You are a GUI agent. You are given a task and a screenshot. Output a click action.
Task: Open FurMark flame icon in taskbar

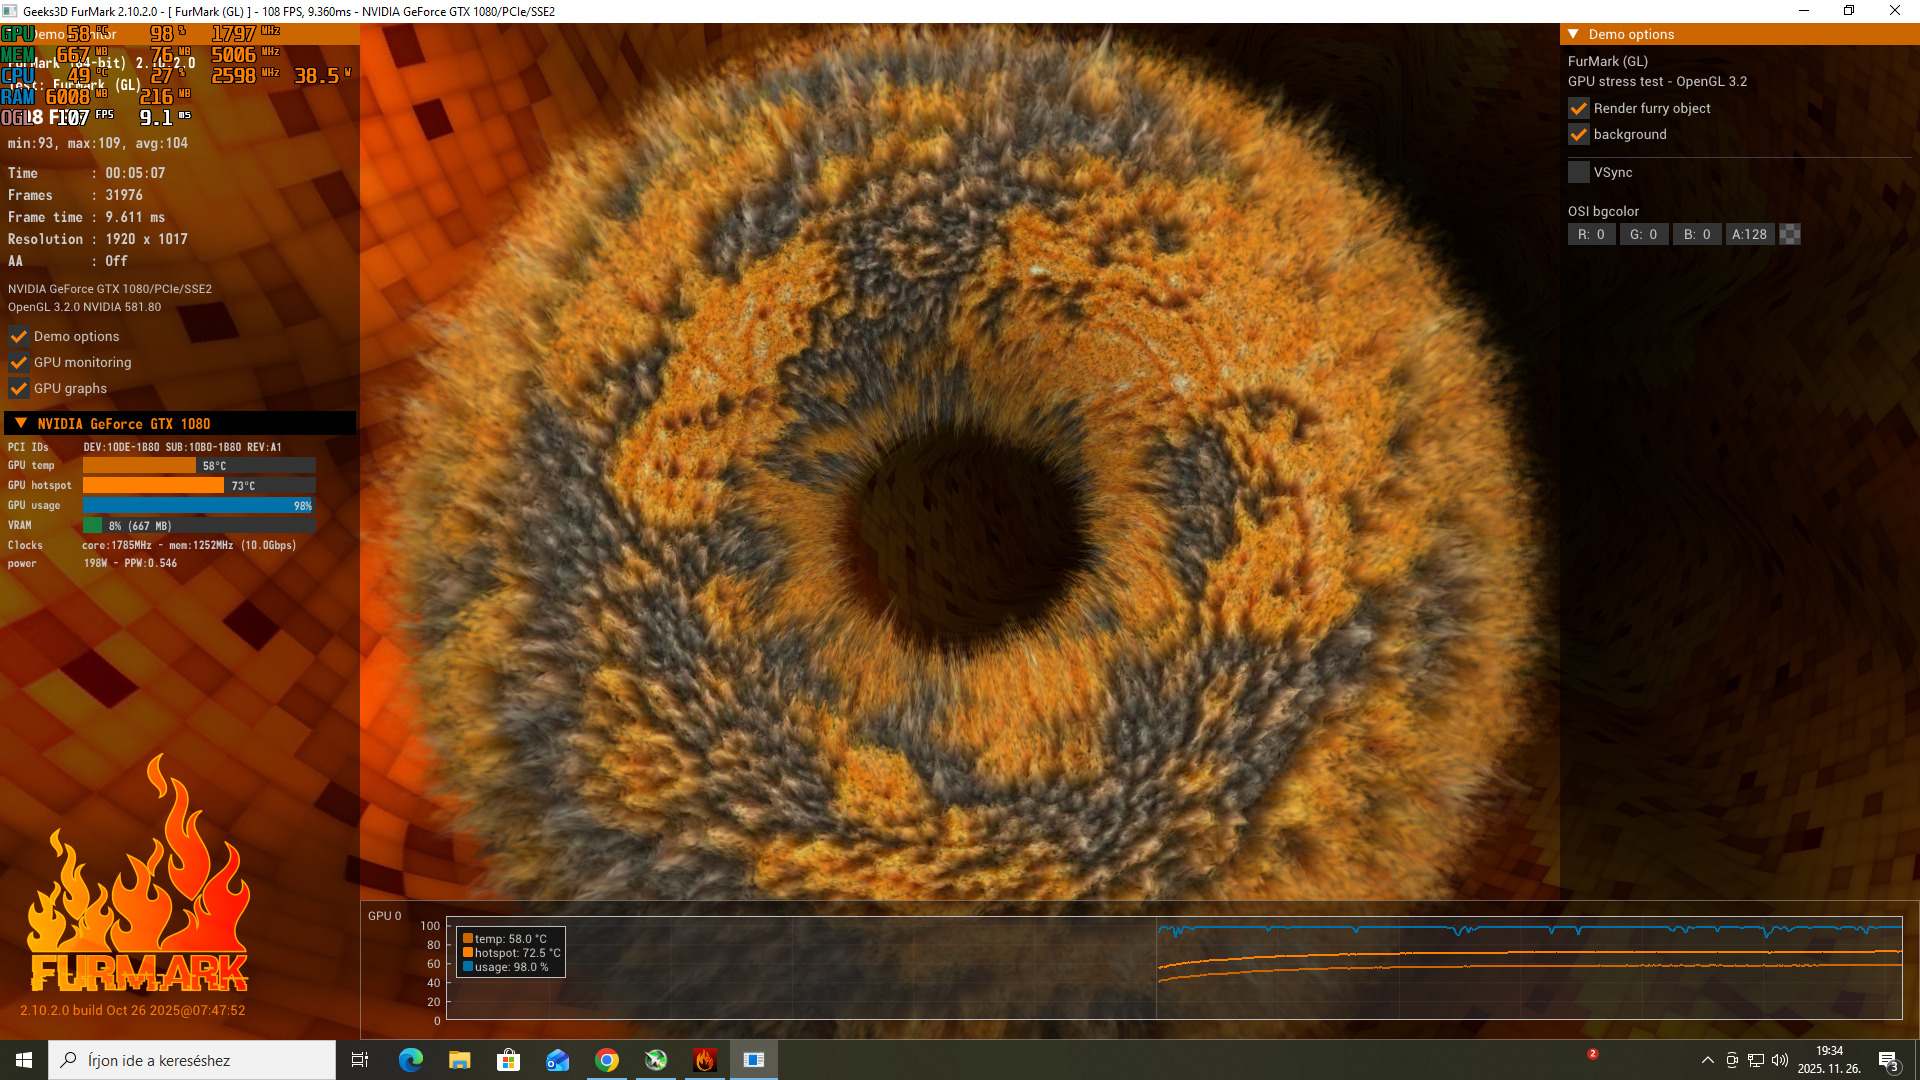(705, 1060)
